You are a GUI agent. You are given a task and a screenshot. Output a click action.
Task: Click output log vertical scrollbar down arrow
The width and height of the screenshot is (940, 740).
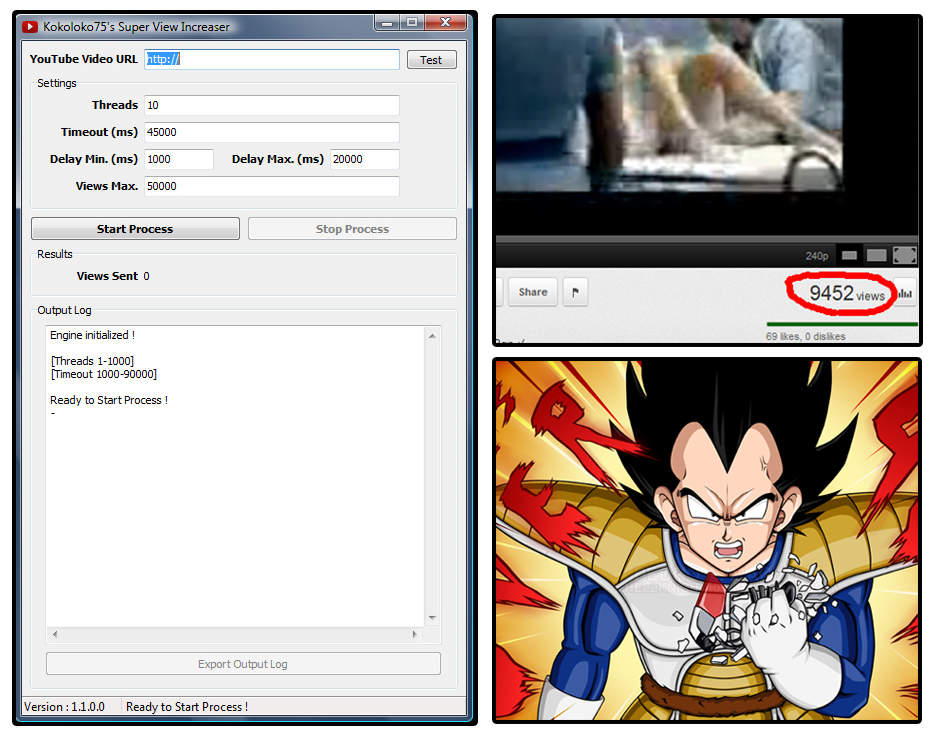[x=432, y=618]
